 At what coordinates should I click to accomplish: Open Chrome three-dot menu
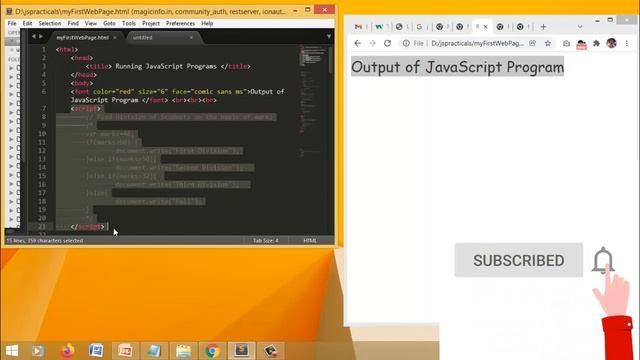tap(627, 43)
